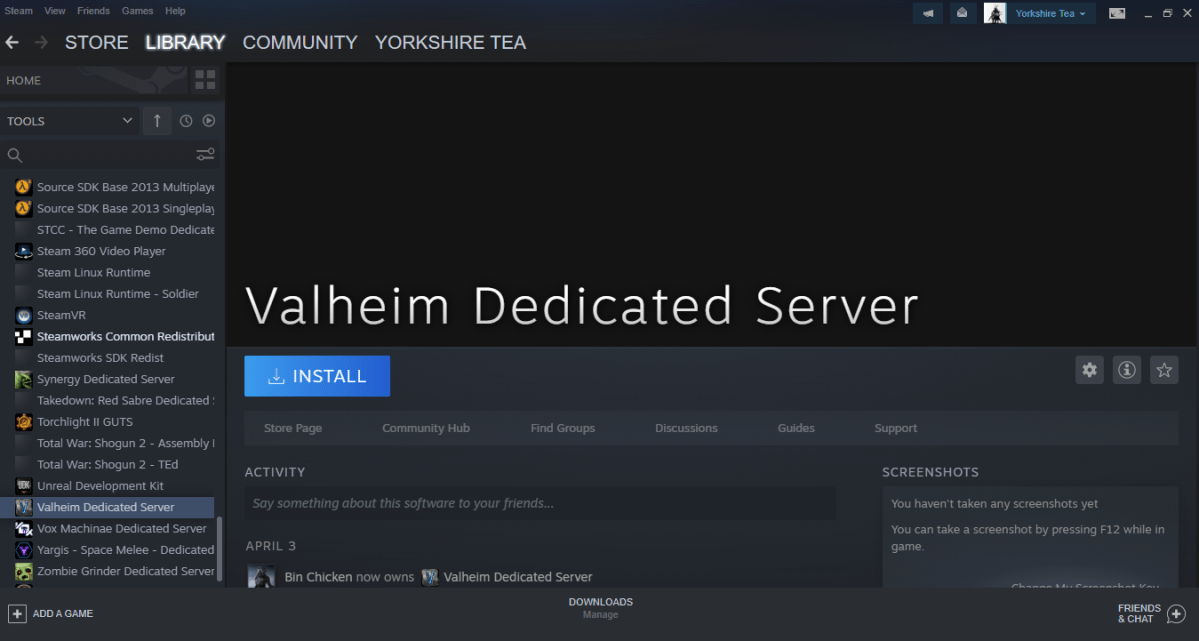Click the Steam 360 Video Player icon
1199x641 pixels.
(x=24, y=251)
